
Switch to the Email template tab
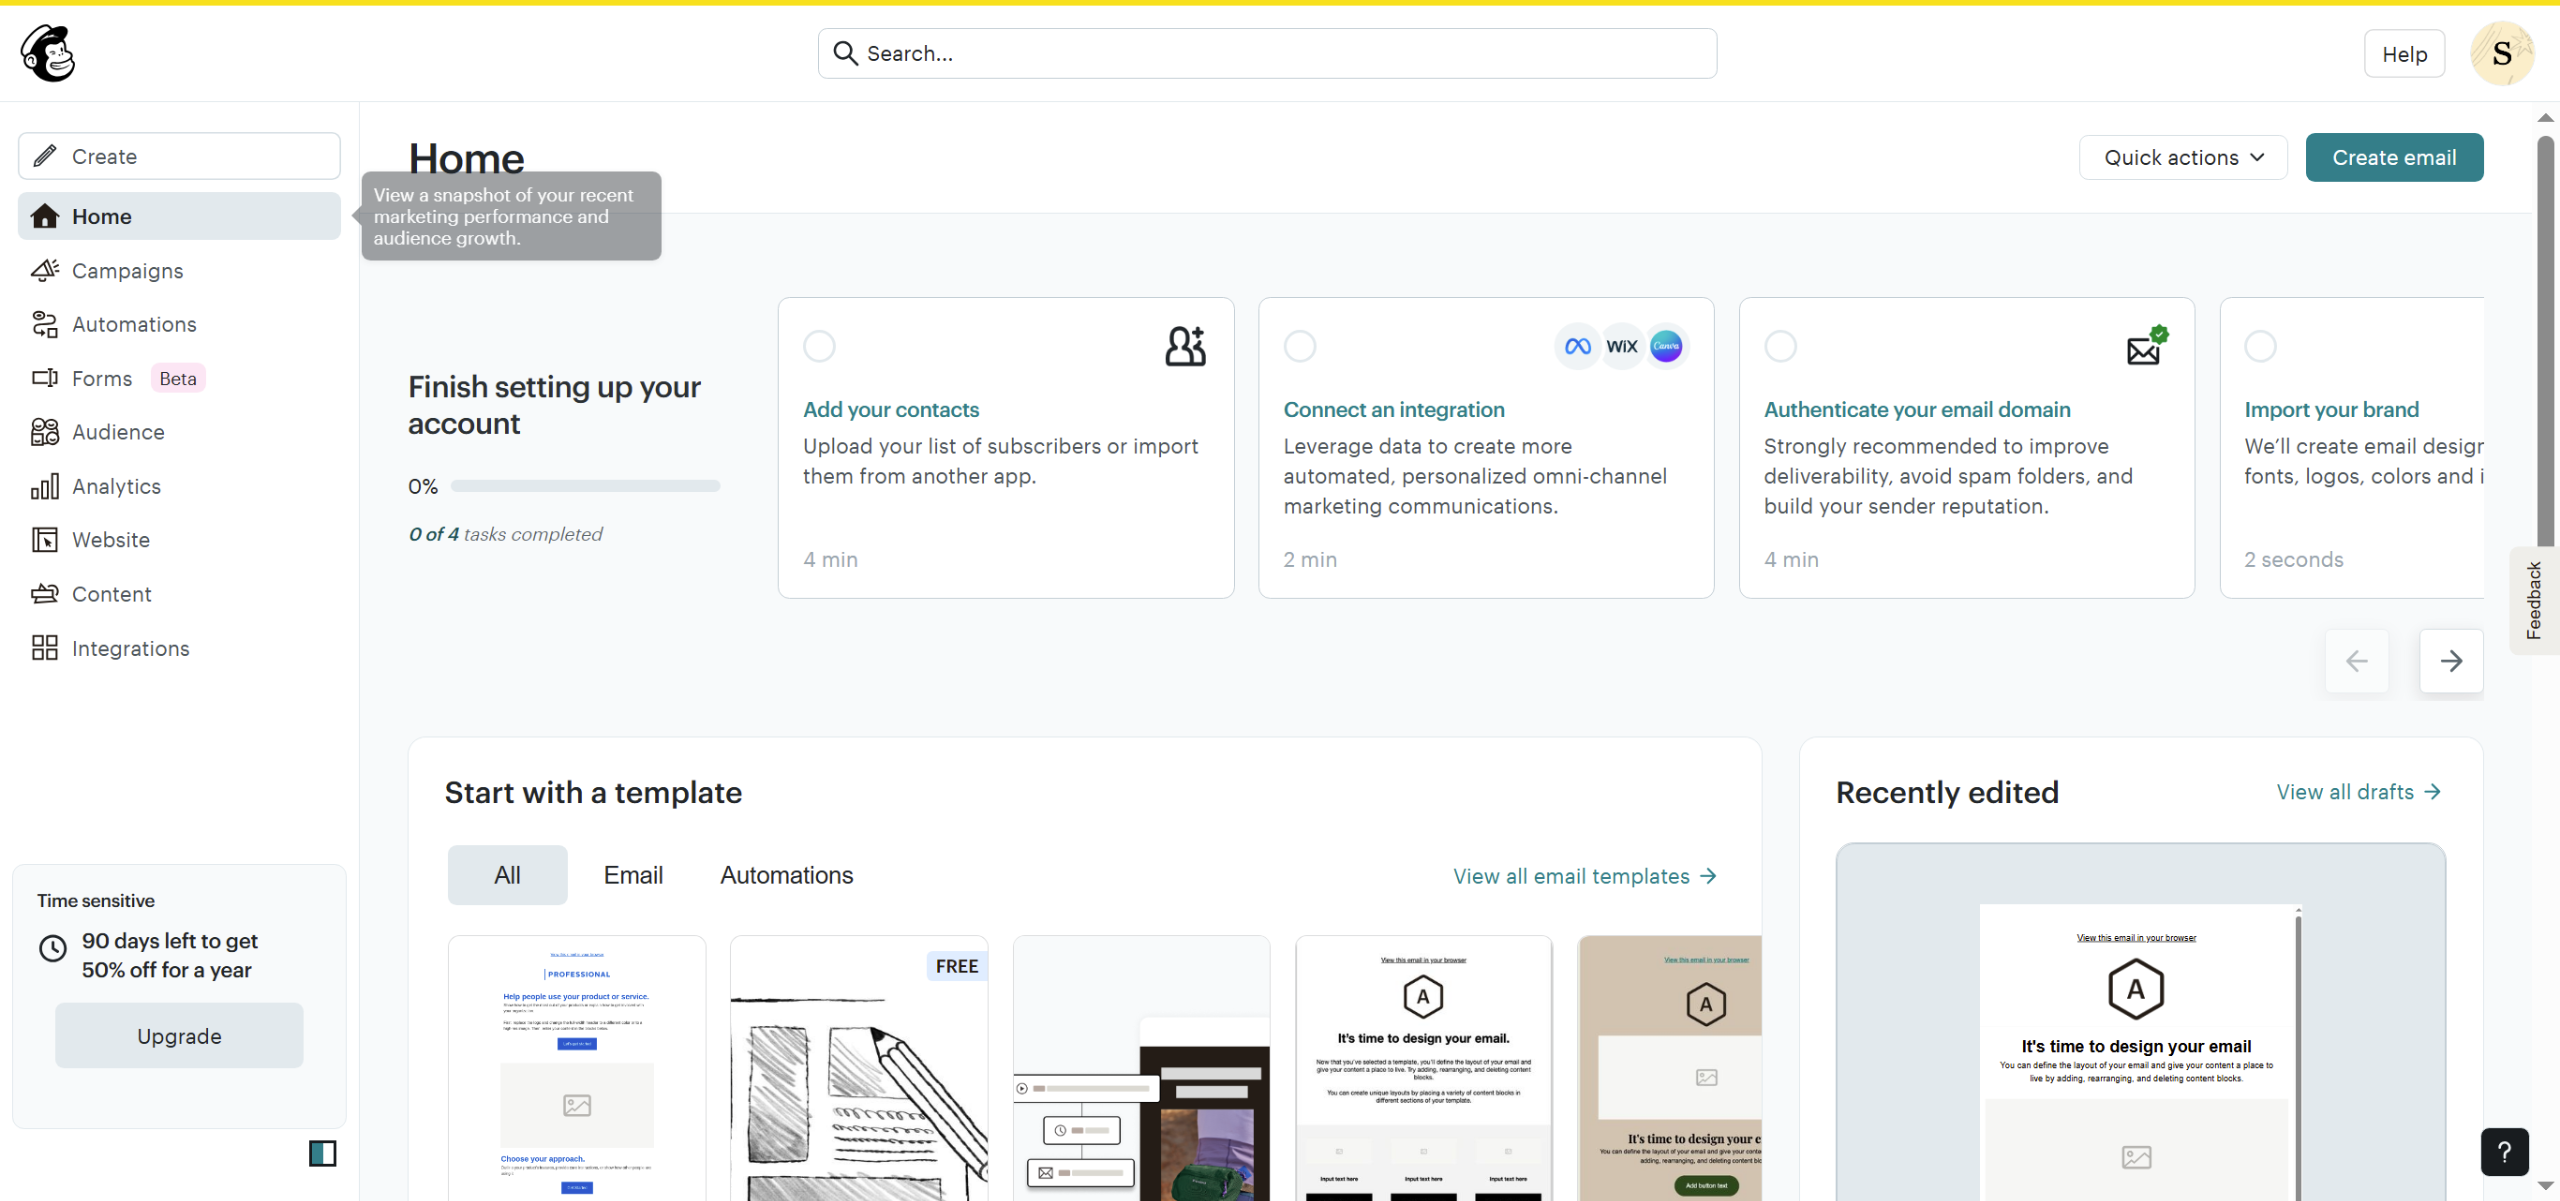point(633,875)
